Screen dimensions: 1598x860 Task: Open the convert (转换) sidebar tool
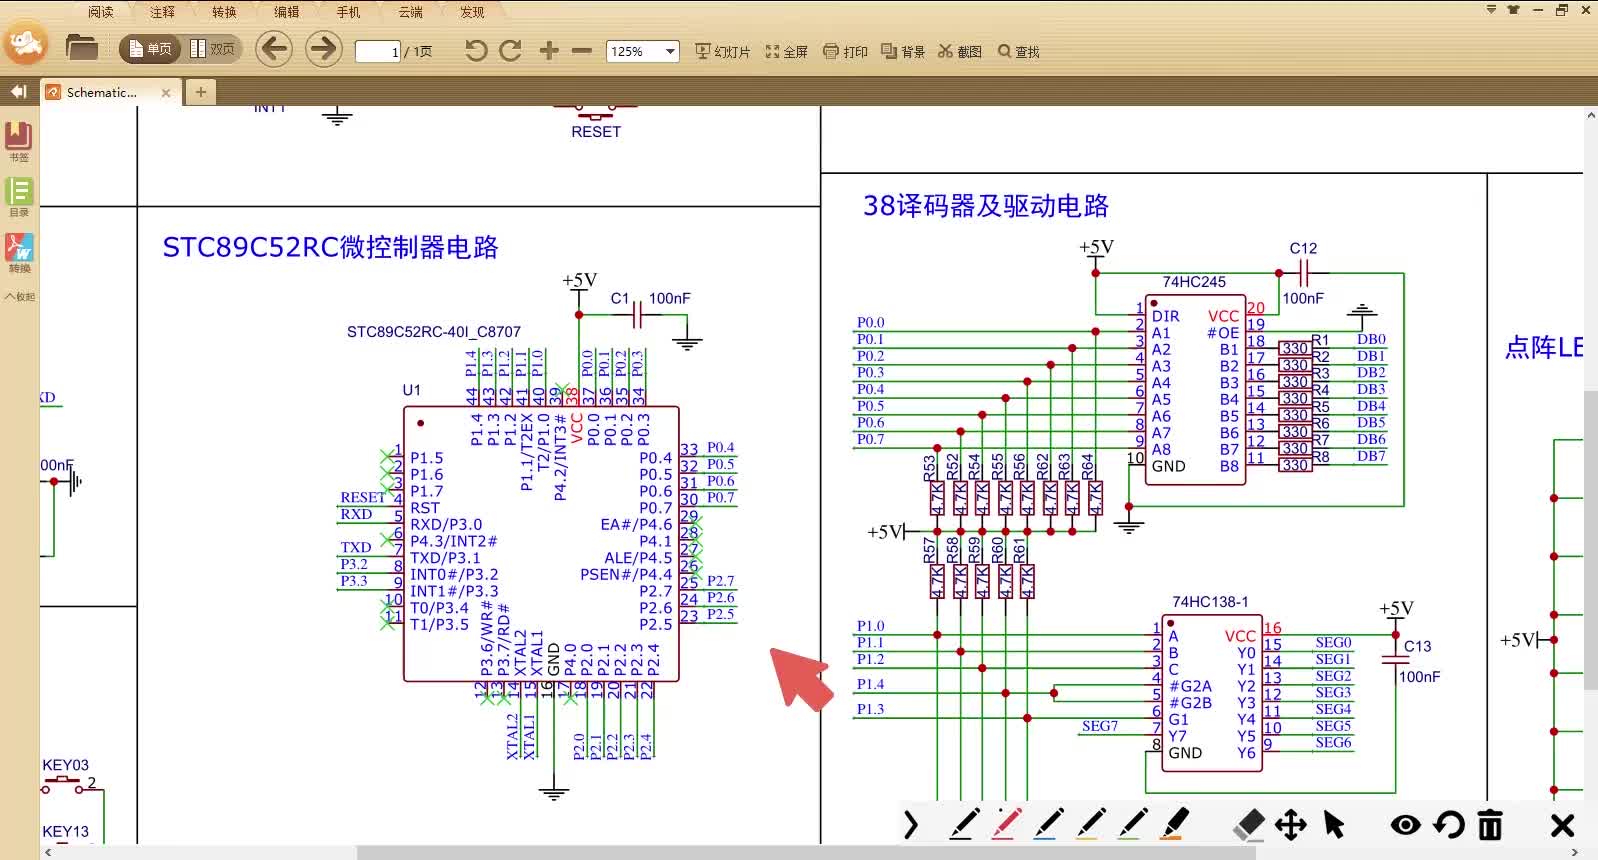pyautogui.click(x=19, y=253)
